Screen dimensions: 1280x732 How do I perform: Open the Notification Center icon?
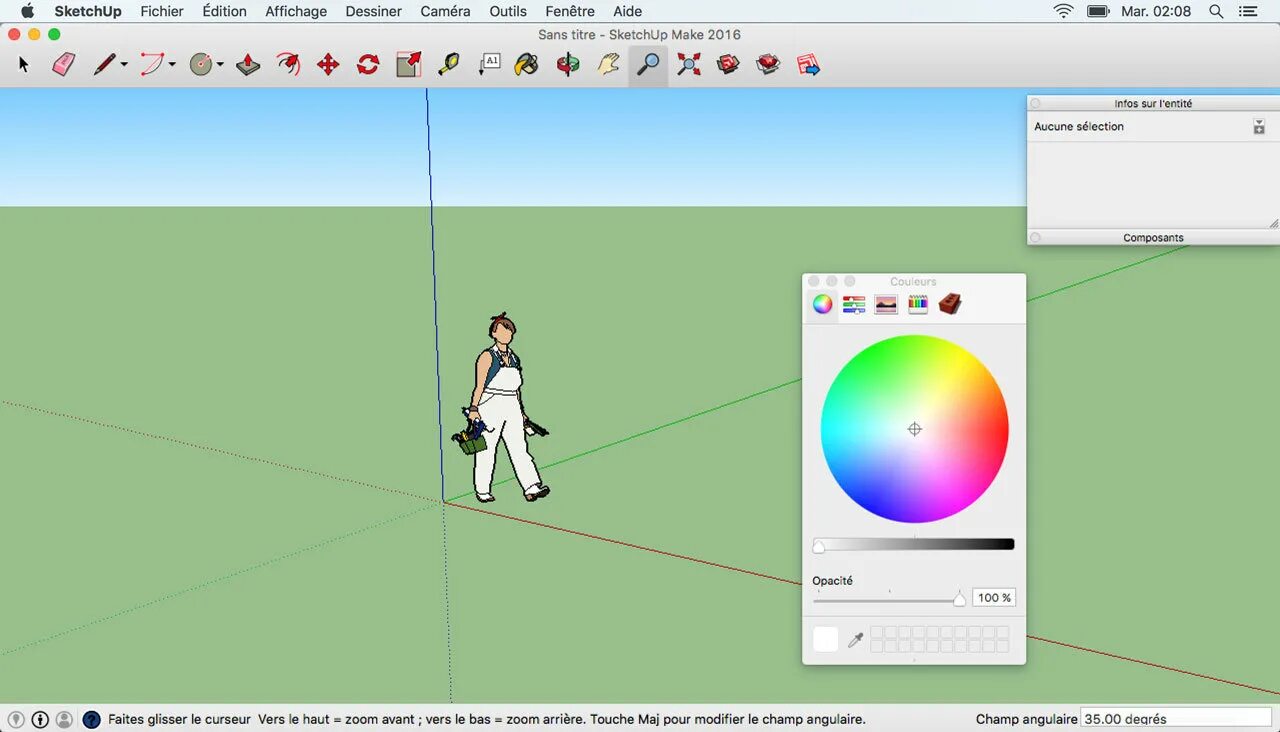tap(1247, 11)
